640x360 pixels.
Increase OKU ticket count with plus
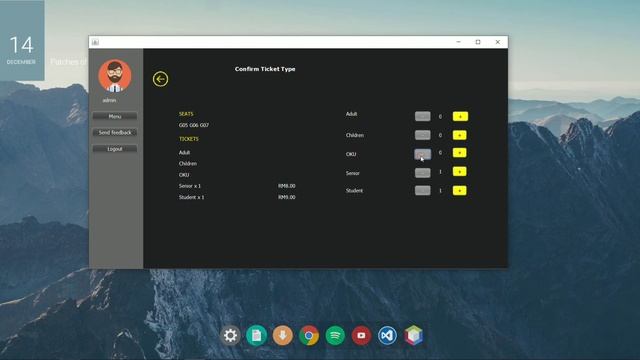point(460,153)
